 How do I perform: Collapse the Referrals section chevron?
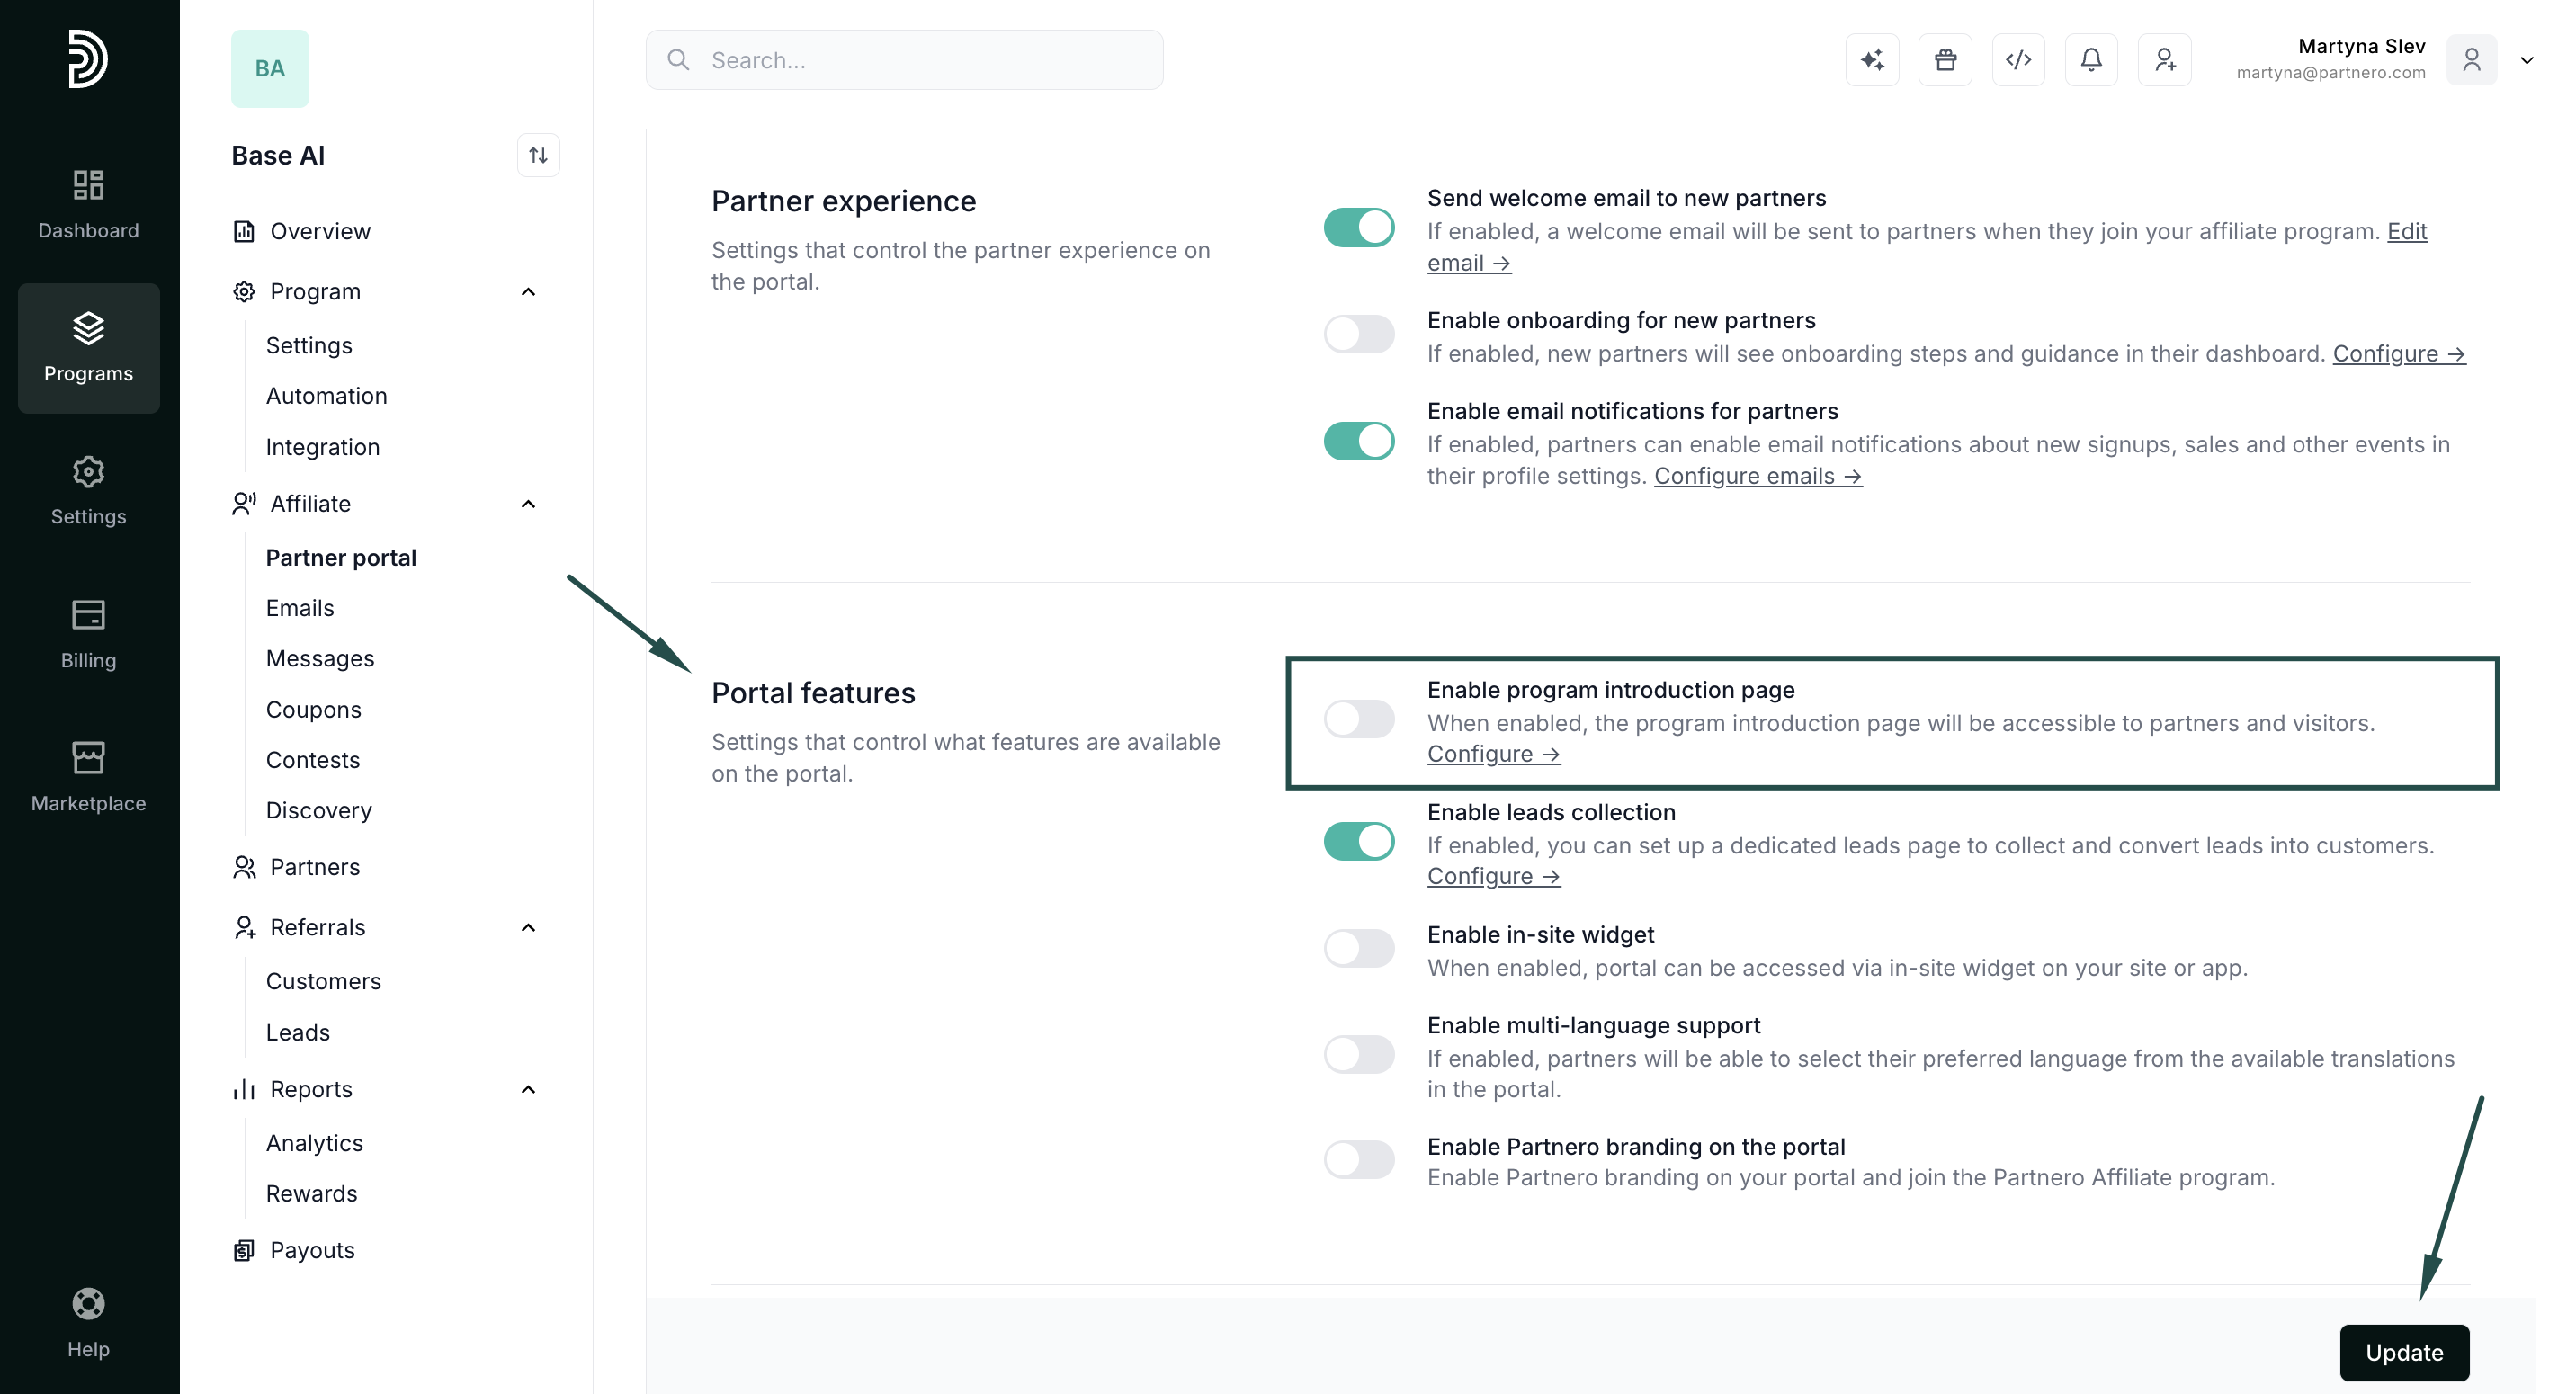[528, 928]
